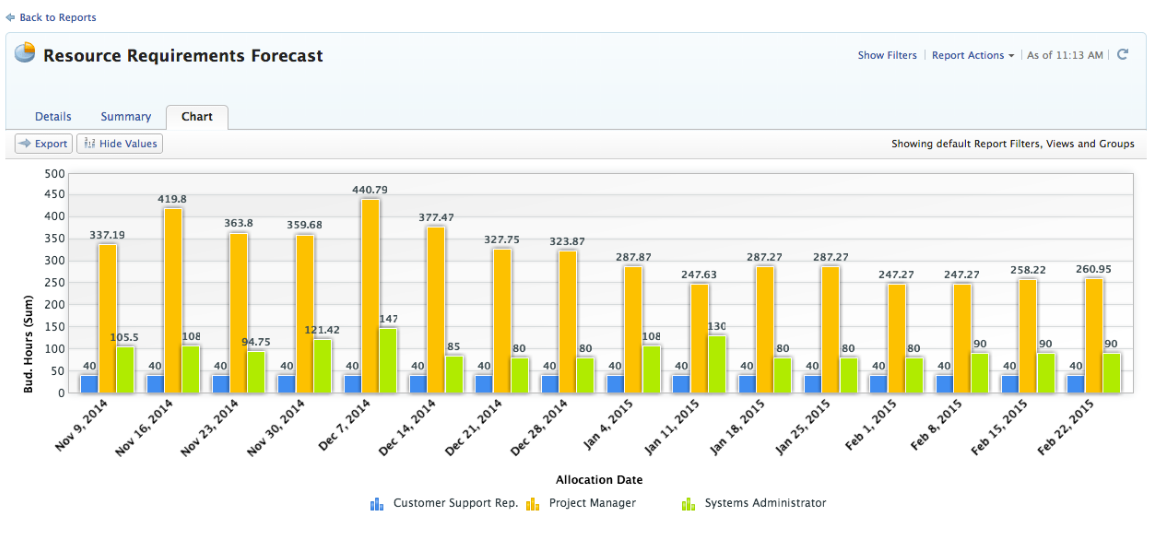The image size is (1155, 554).
Task: Switch to the Summary tab
Action: pyautogui.click(x=126, y=117)
